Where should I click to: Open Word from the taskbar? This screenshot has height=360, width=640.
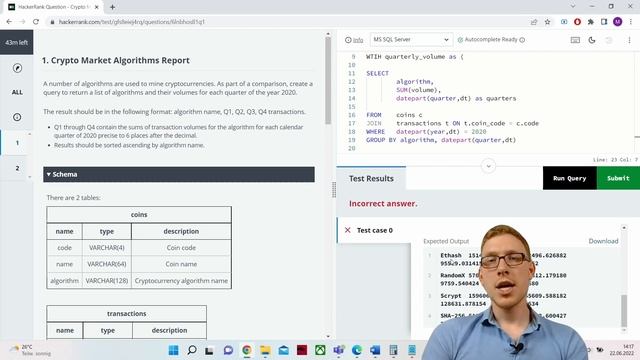(375, 350)
